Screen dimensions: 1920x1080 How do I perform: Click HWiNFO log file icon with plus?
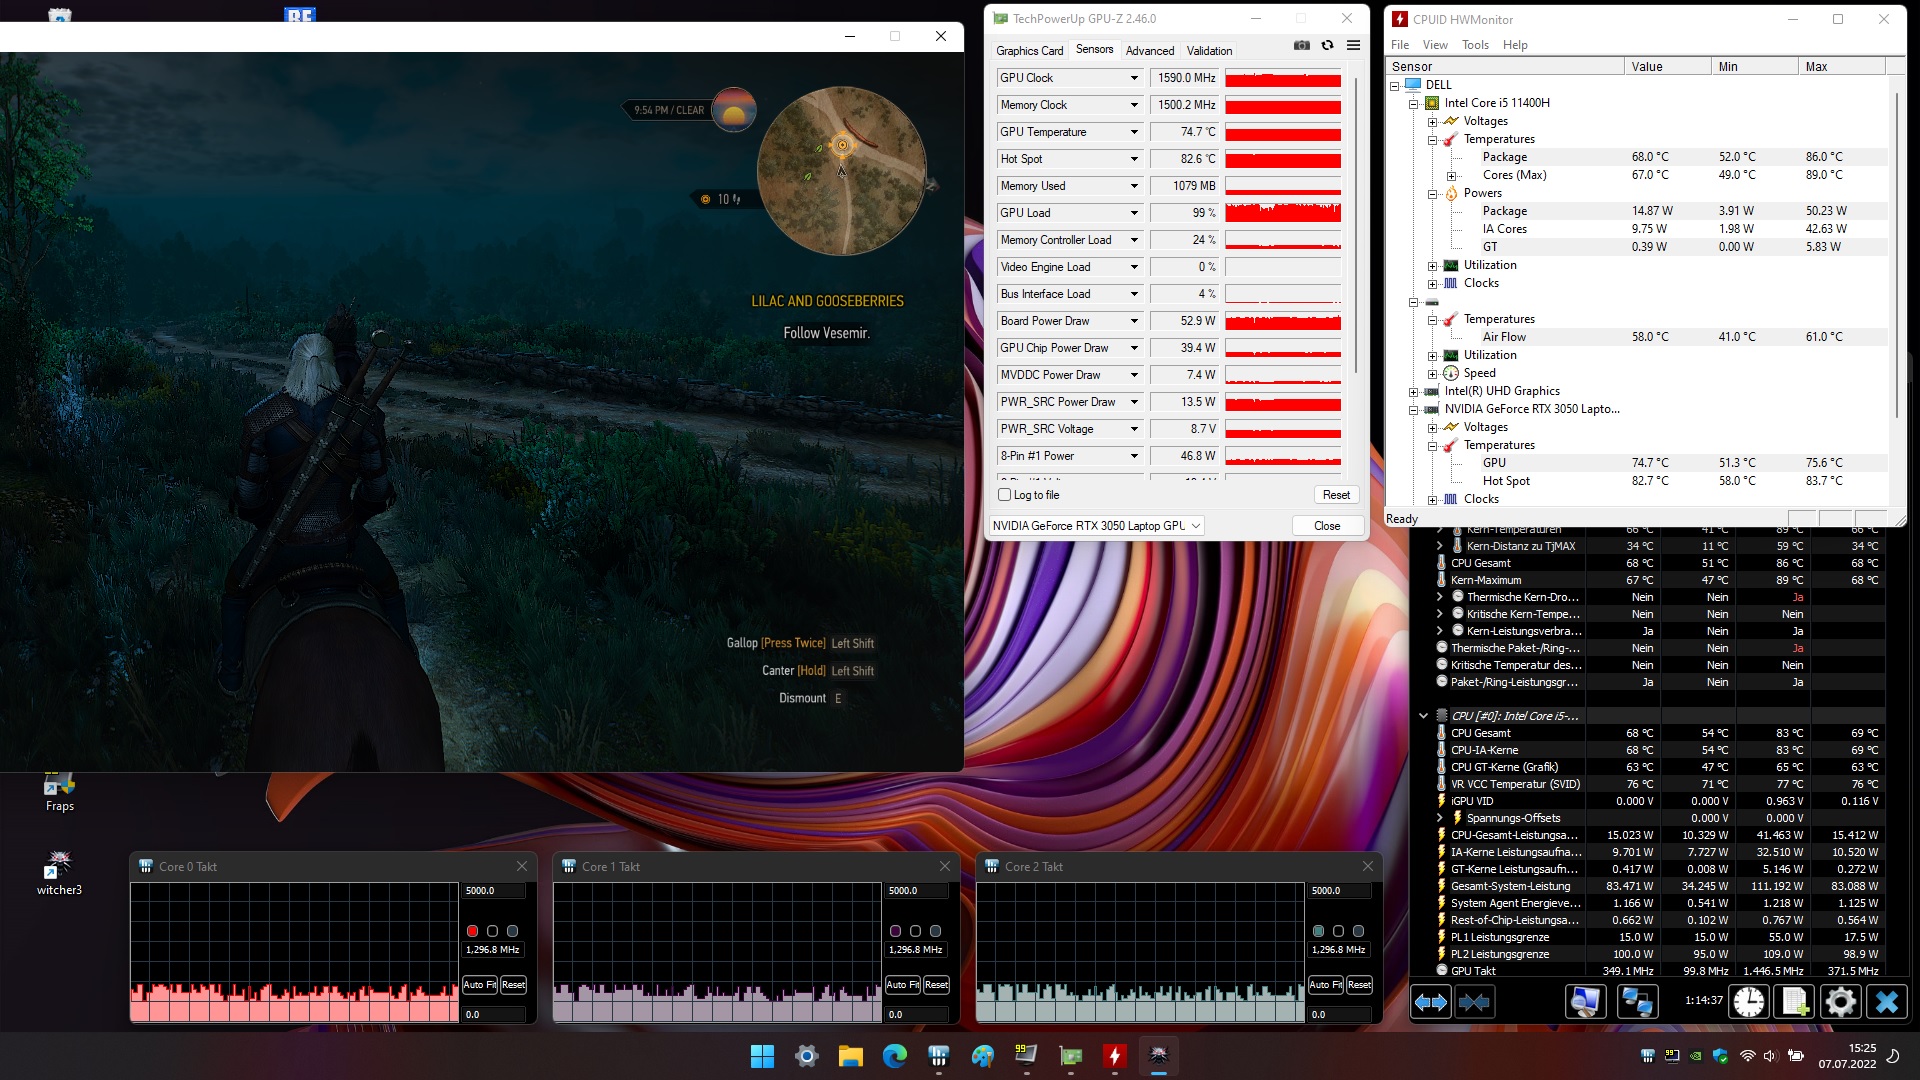(1794, 1001)
